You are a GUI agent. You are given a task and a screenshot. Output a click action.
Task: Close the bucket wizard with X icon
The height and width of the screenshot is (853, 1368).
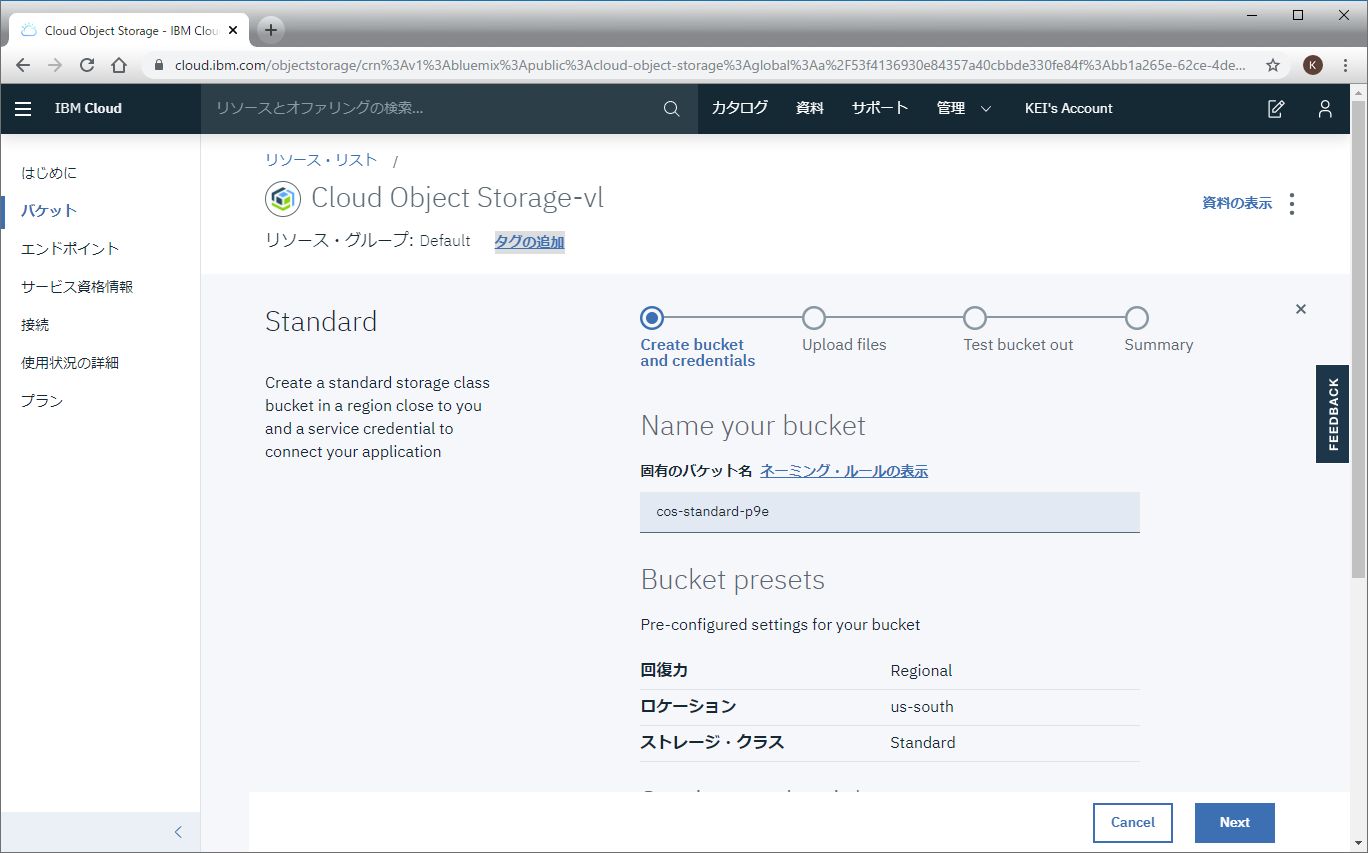[1301, 309]
